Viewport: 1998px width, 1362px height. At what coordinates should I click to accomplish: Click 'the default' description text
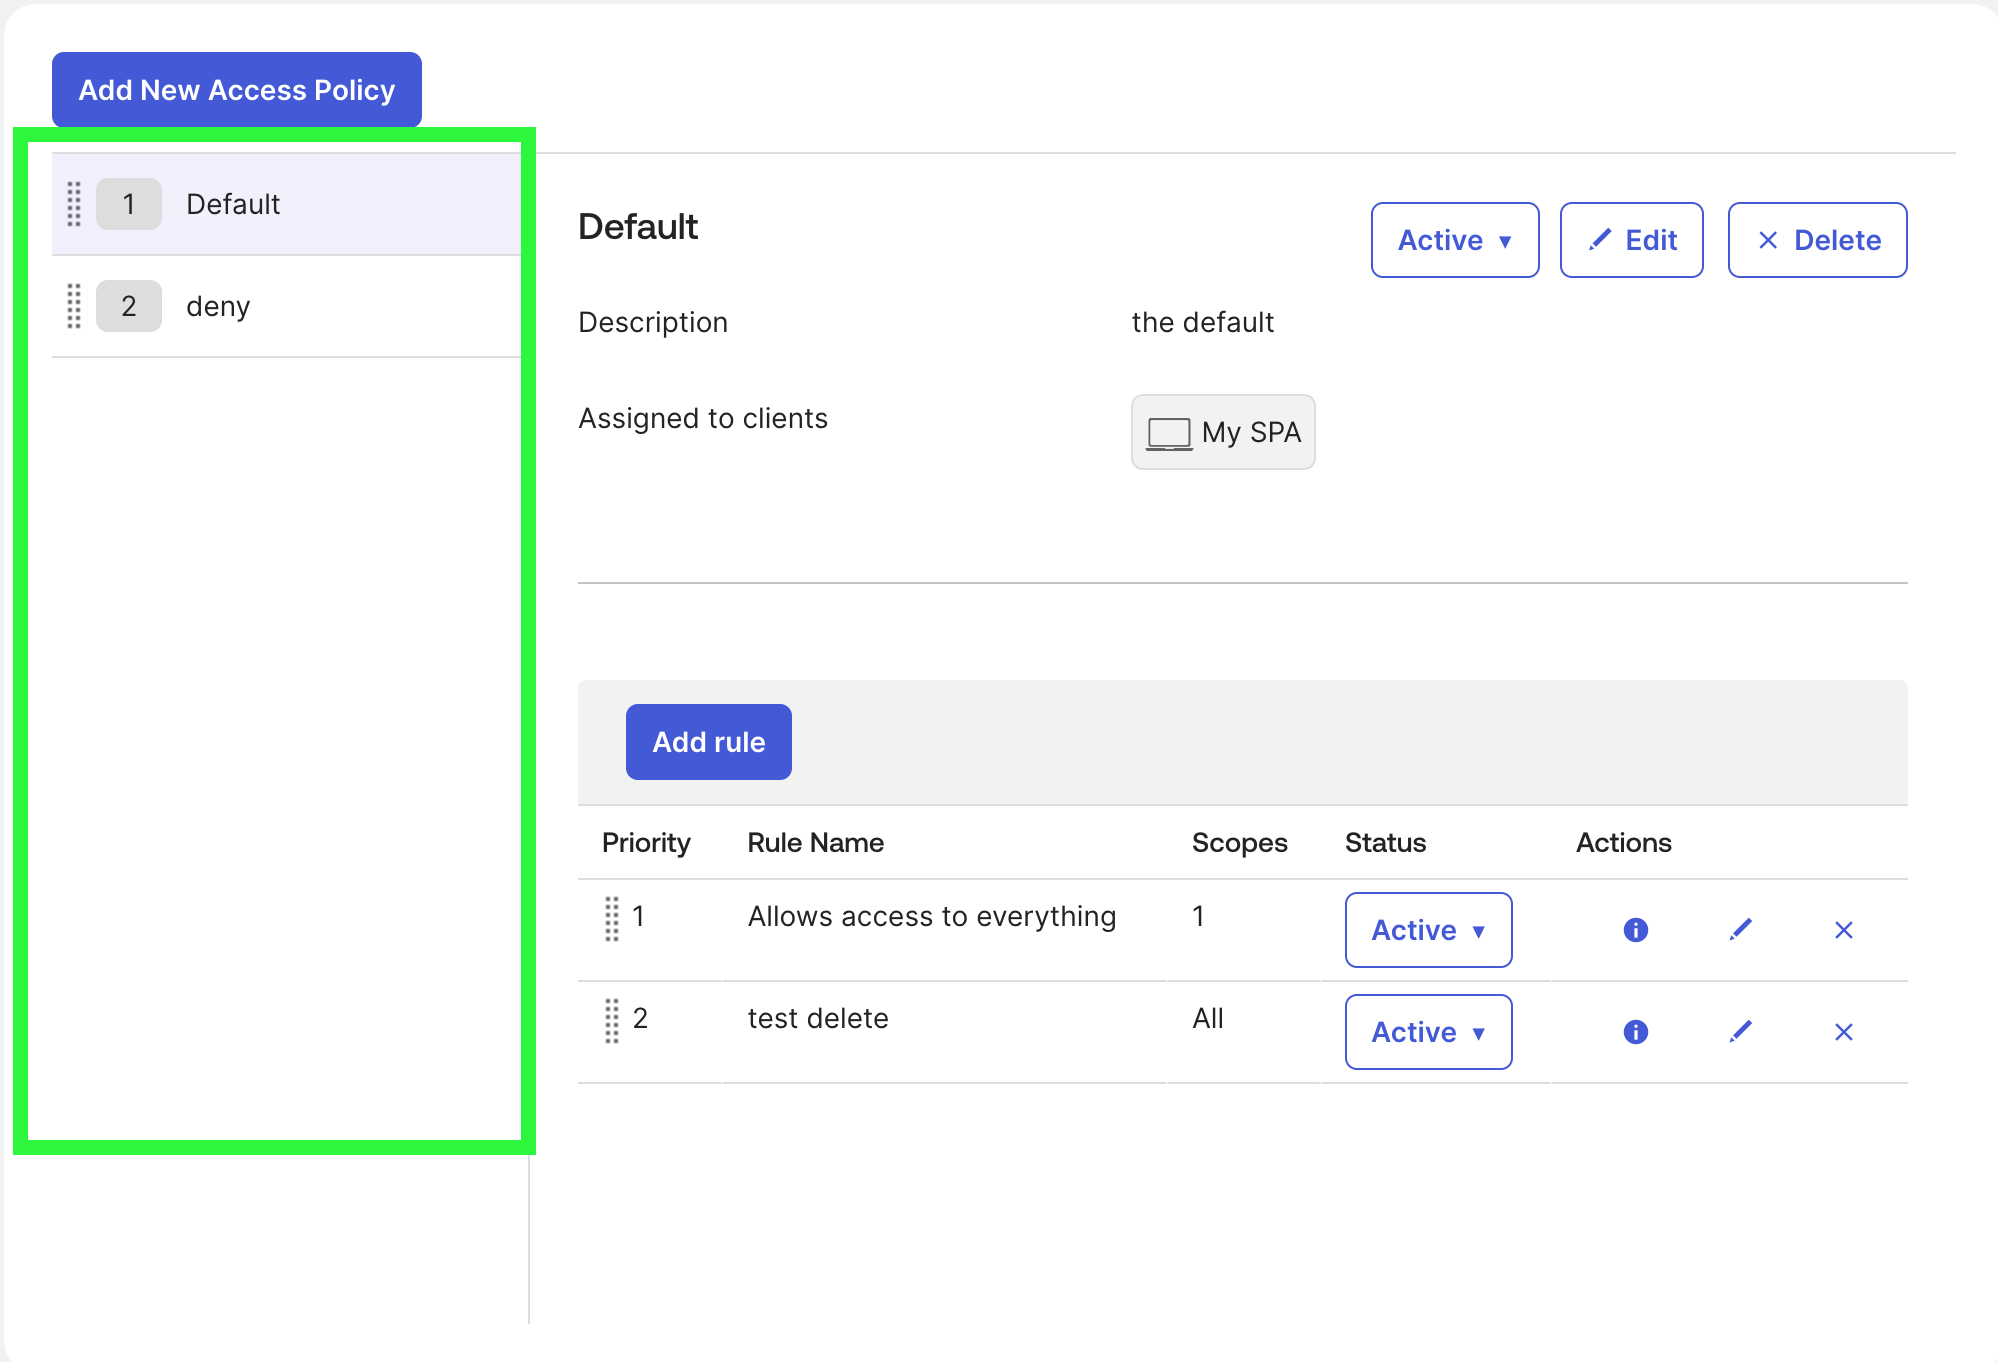point(1203,322)
